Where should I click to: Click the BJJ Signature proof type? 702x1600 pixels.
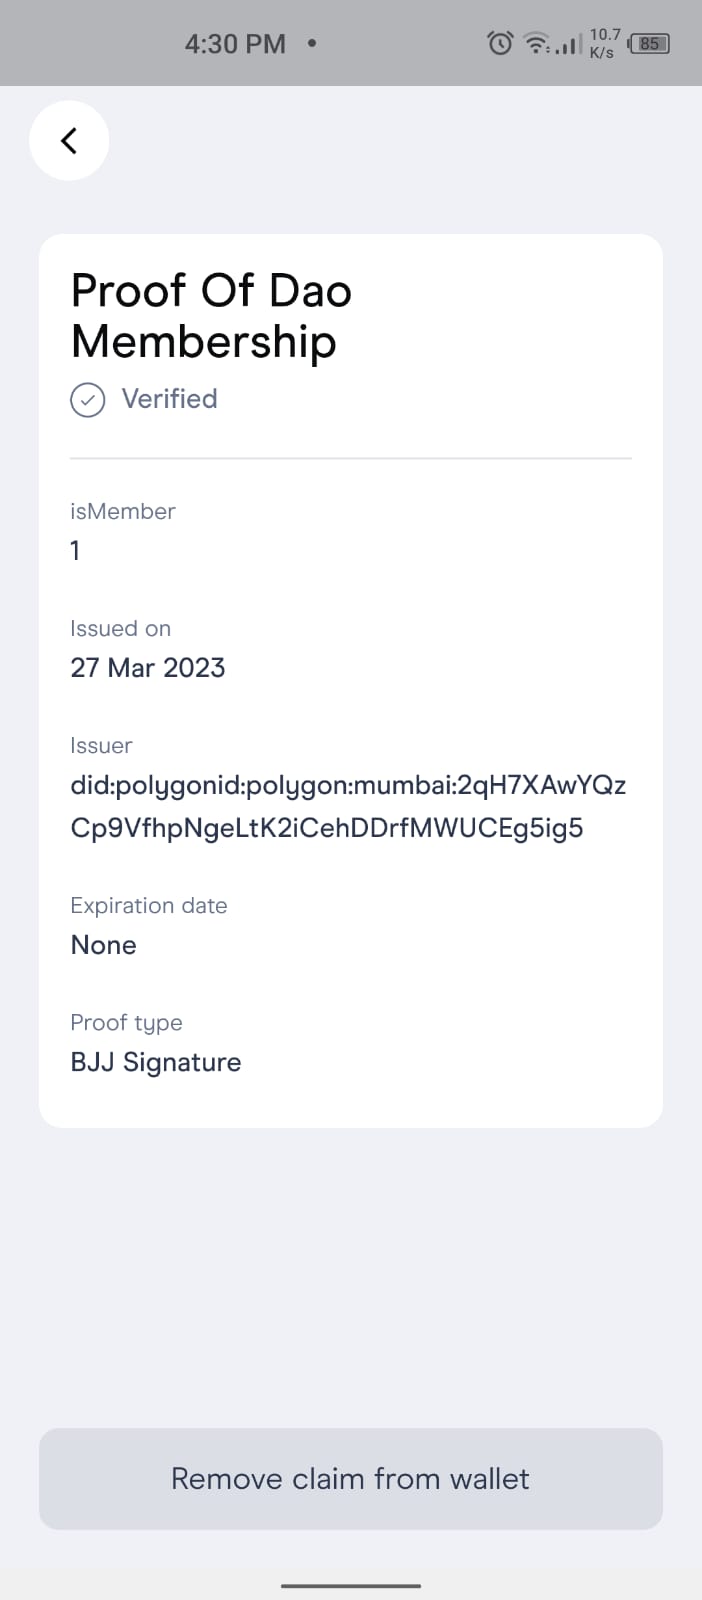tap(156, 1061)
